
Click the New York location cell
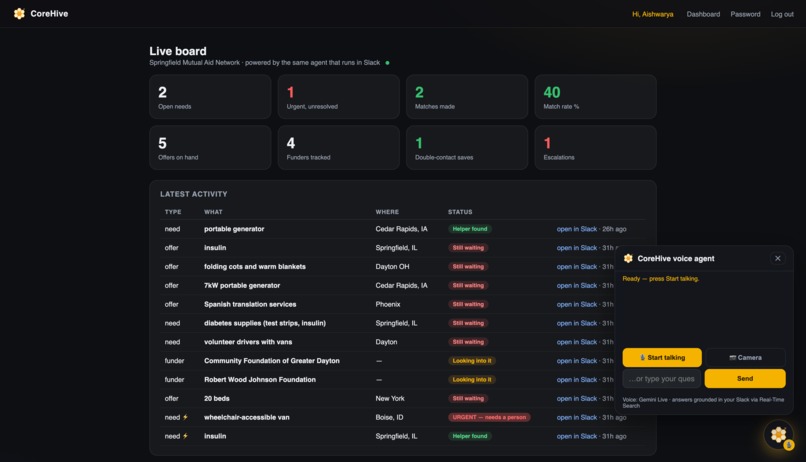click(390, 399)
